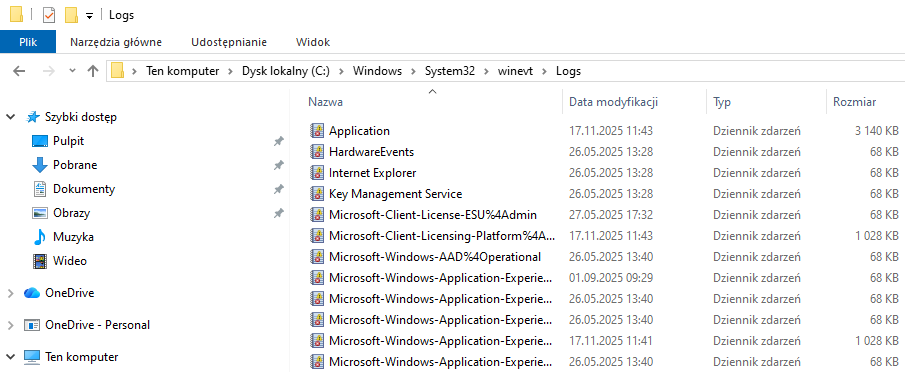Click the Properties checkmark icon in title bar
This screenshot has height=372, width=905.
(x=49, y=15)
